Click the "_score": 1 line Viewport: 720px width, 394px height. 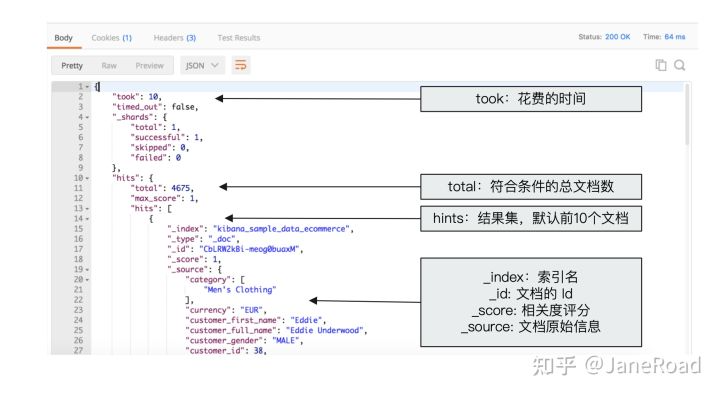(194, 259)
